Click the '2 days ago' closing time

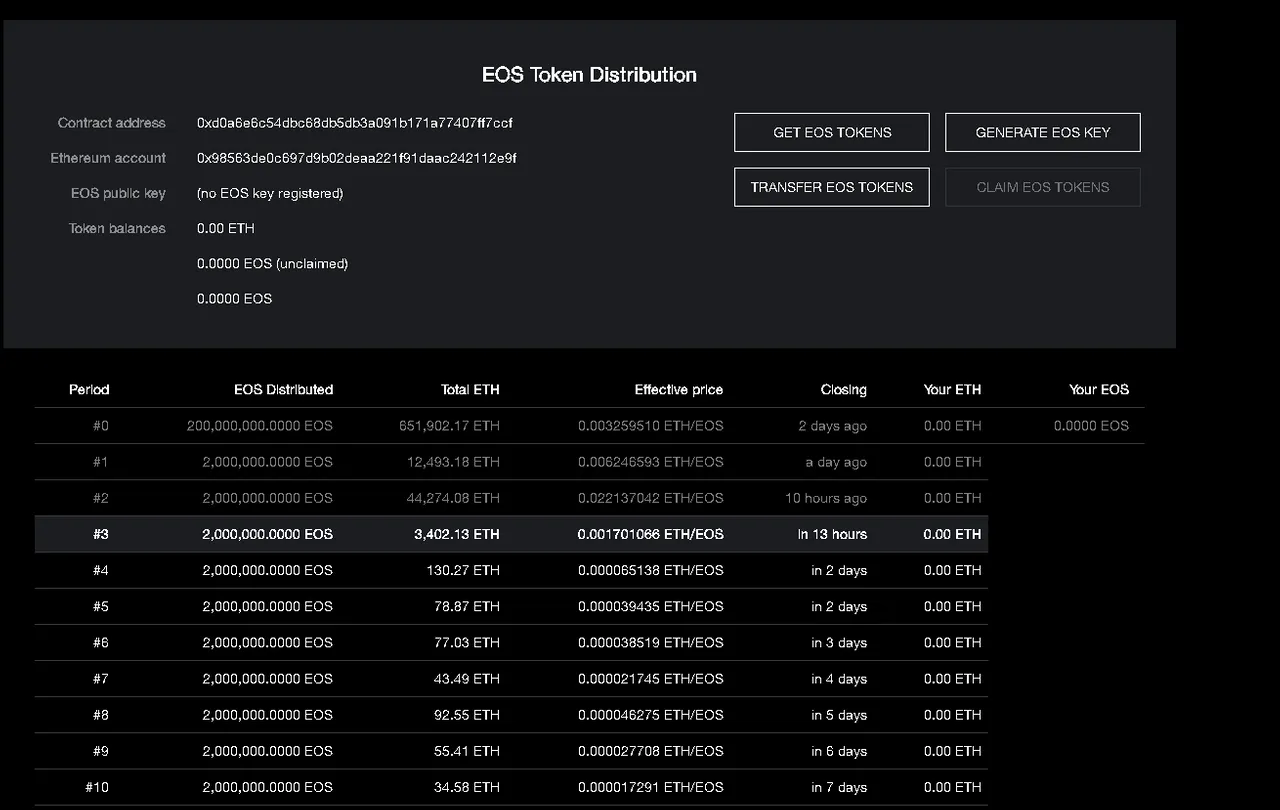click(833, 426)
